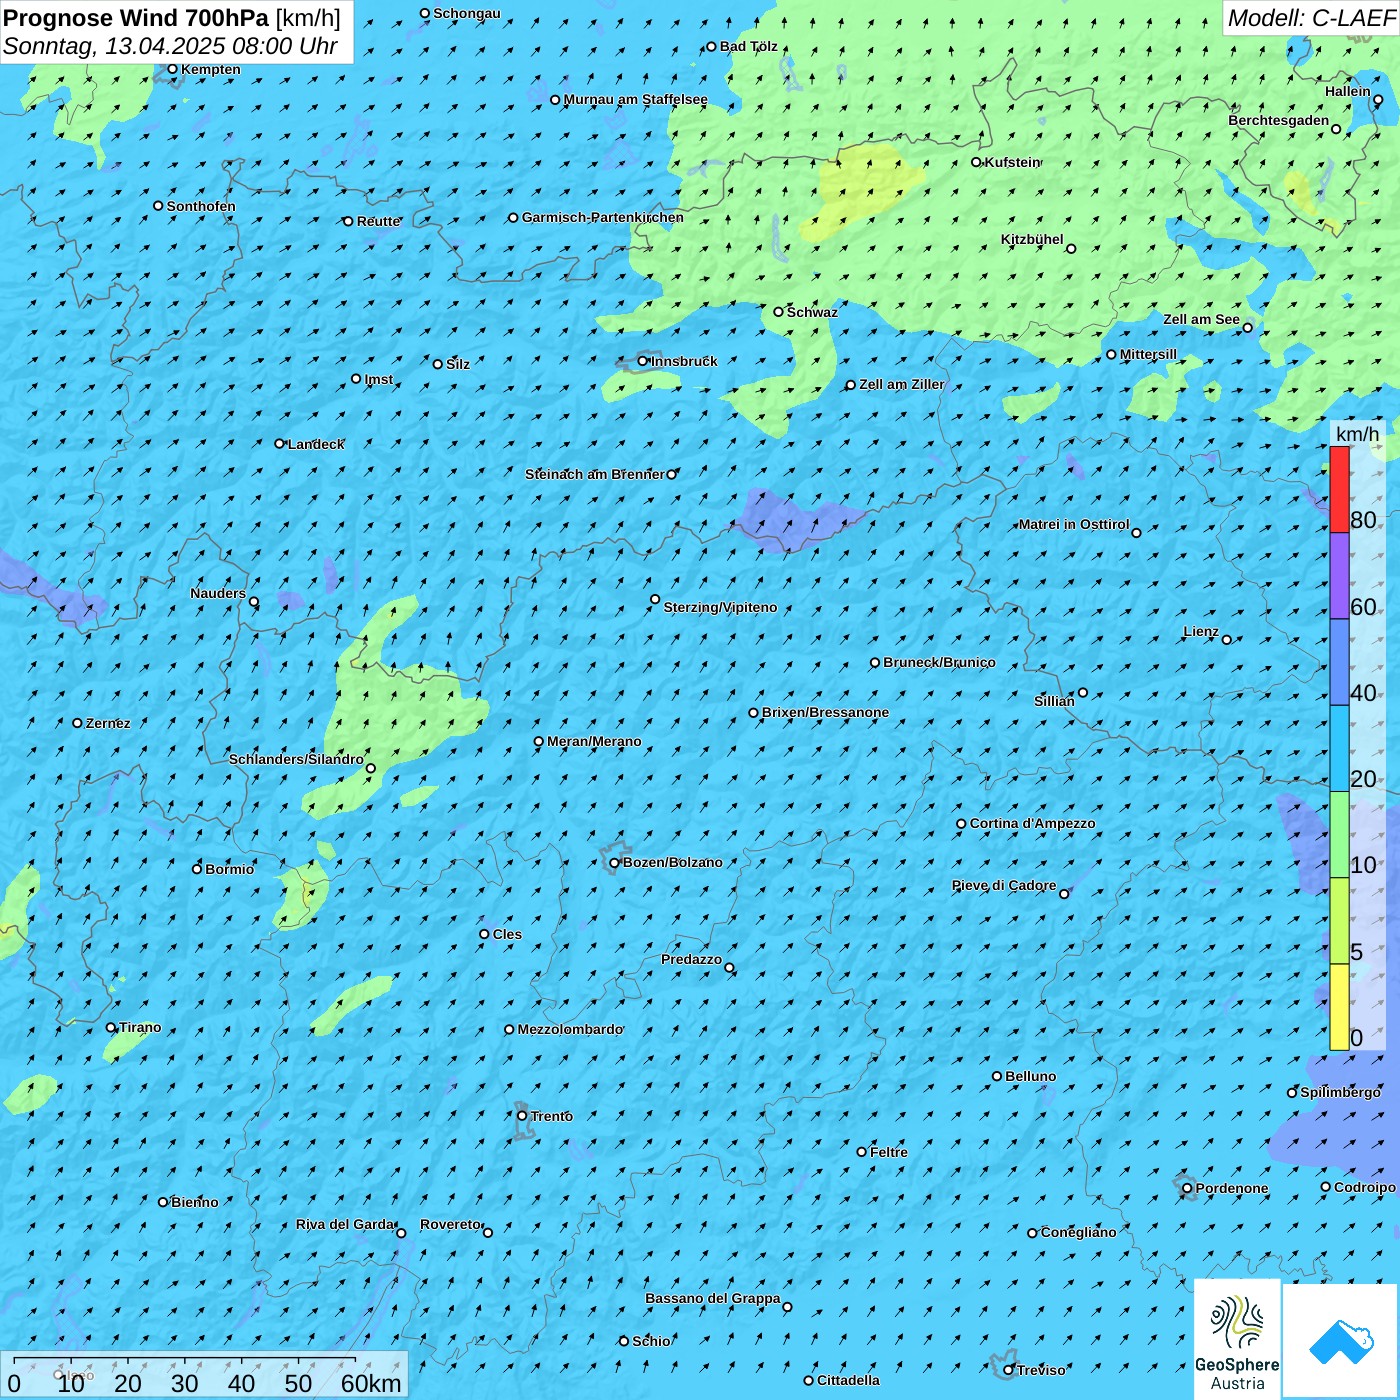
Task: Click the 'Tirano' label
Action: click(140, 1027)
